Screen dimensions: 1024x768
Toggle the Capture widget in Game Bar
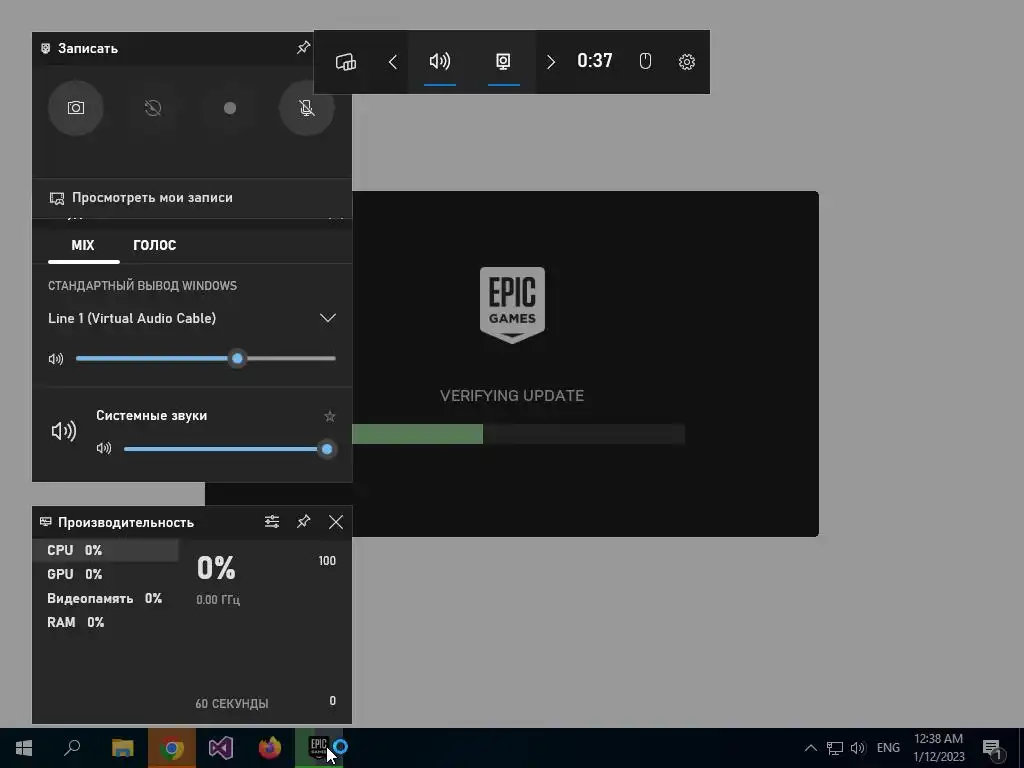pos(503,62)
